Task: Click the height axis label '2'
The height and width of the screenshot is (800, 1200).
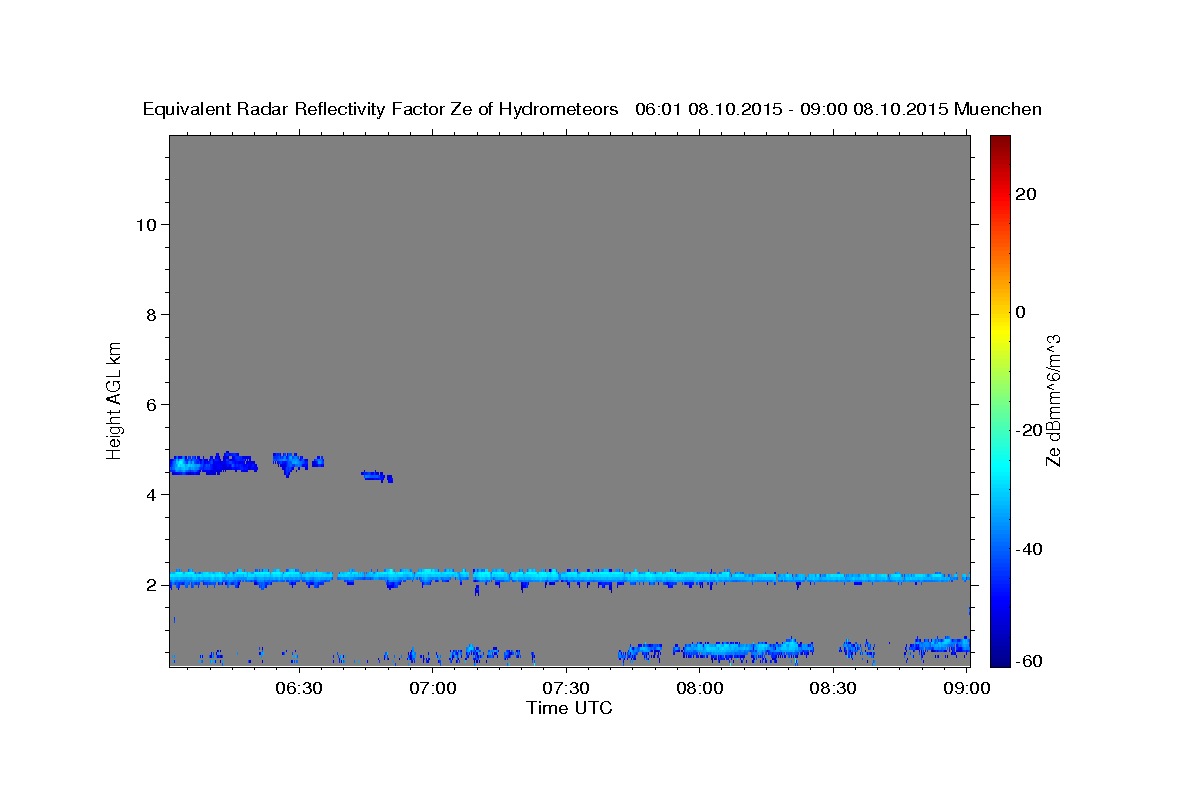Action: pos(152,585)
